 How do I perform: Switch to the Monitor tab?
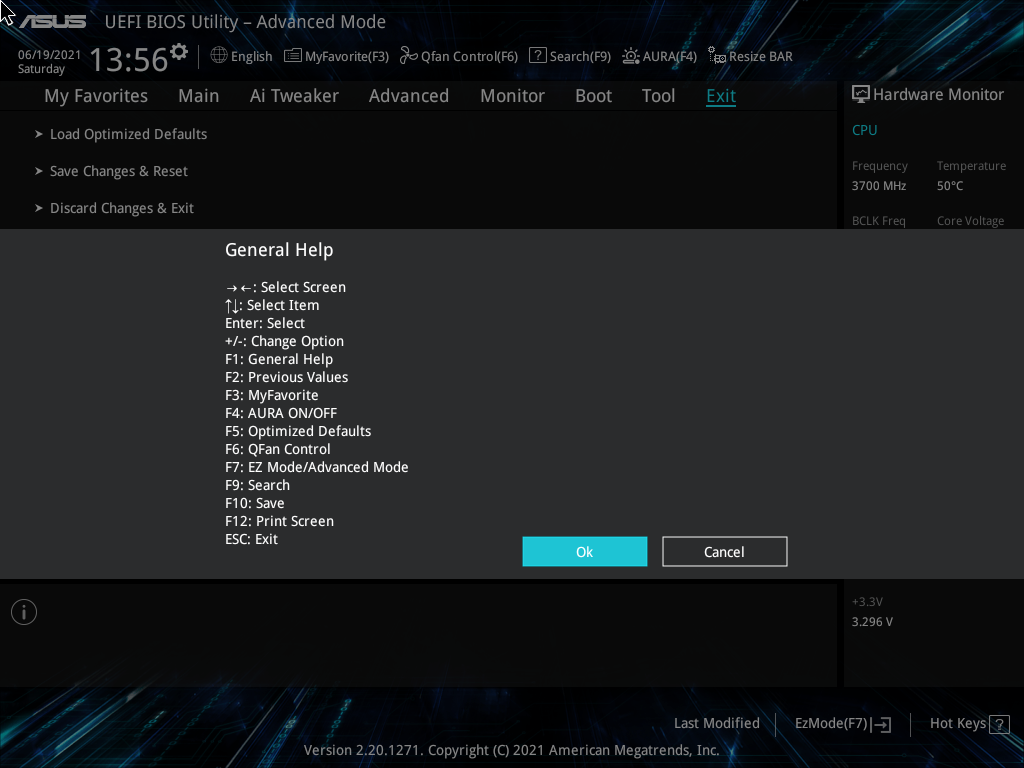click(x=512, y=95)
